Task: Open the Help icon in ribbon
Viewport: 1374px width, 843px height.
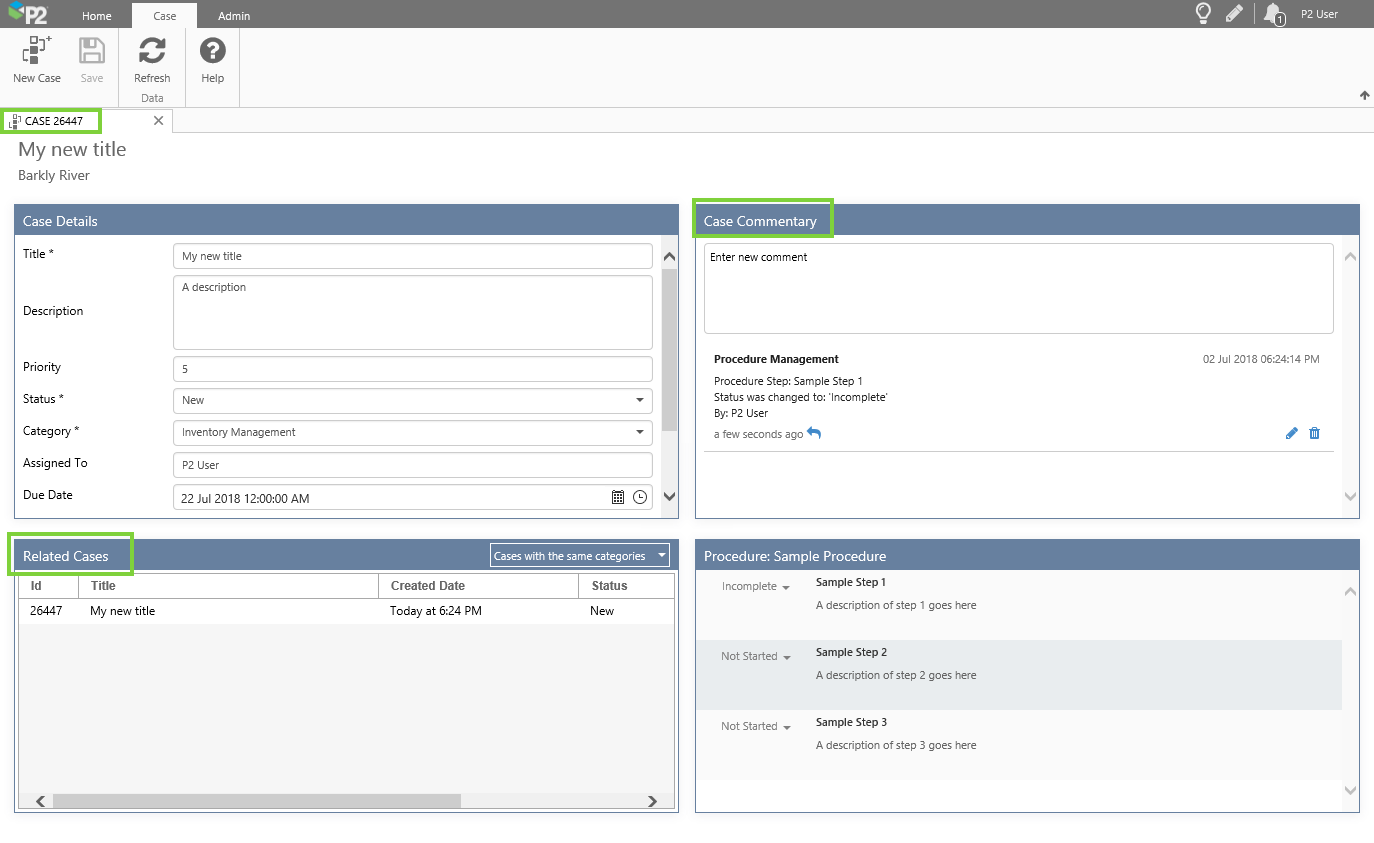Action: 212,52
